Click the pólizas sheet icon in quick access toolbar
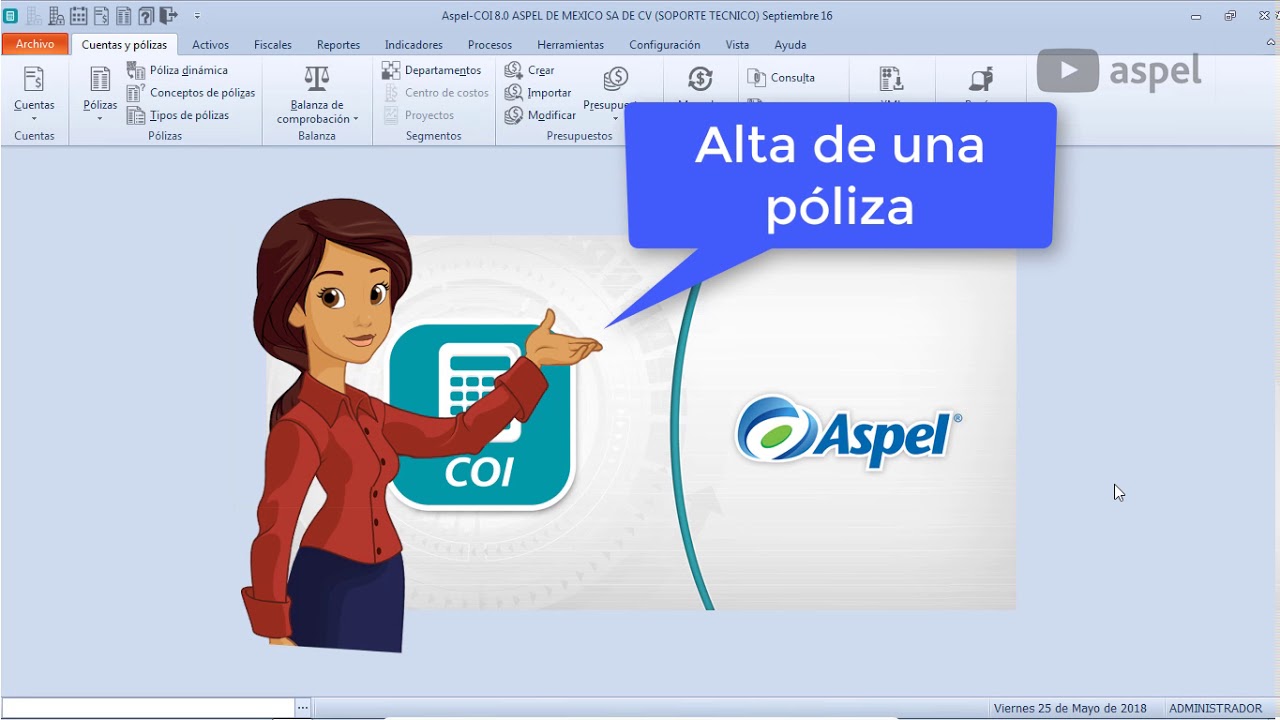 124,16
